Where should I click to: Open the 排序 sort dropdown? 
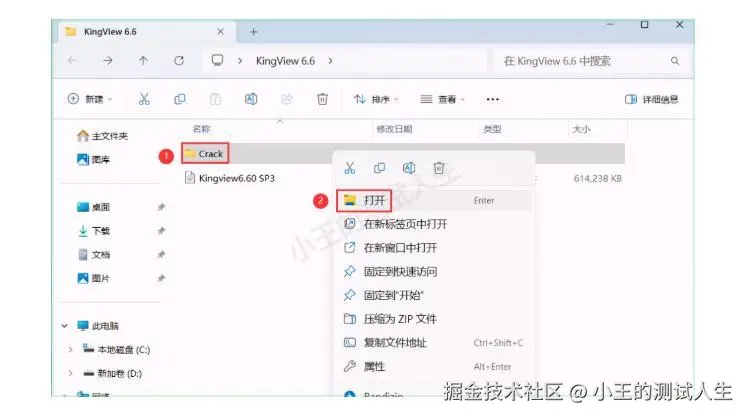[x=376, y=99]
